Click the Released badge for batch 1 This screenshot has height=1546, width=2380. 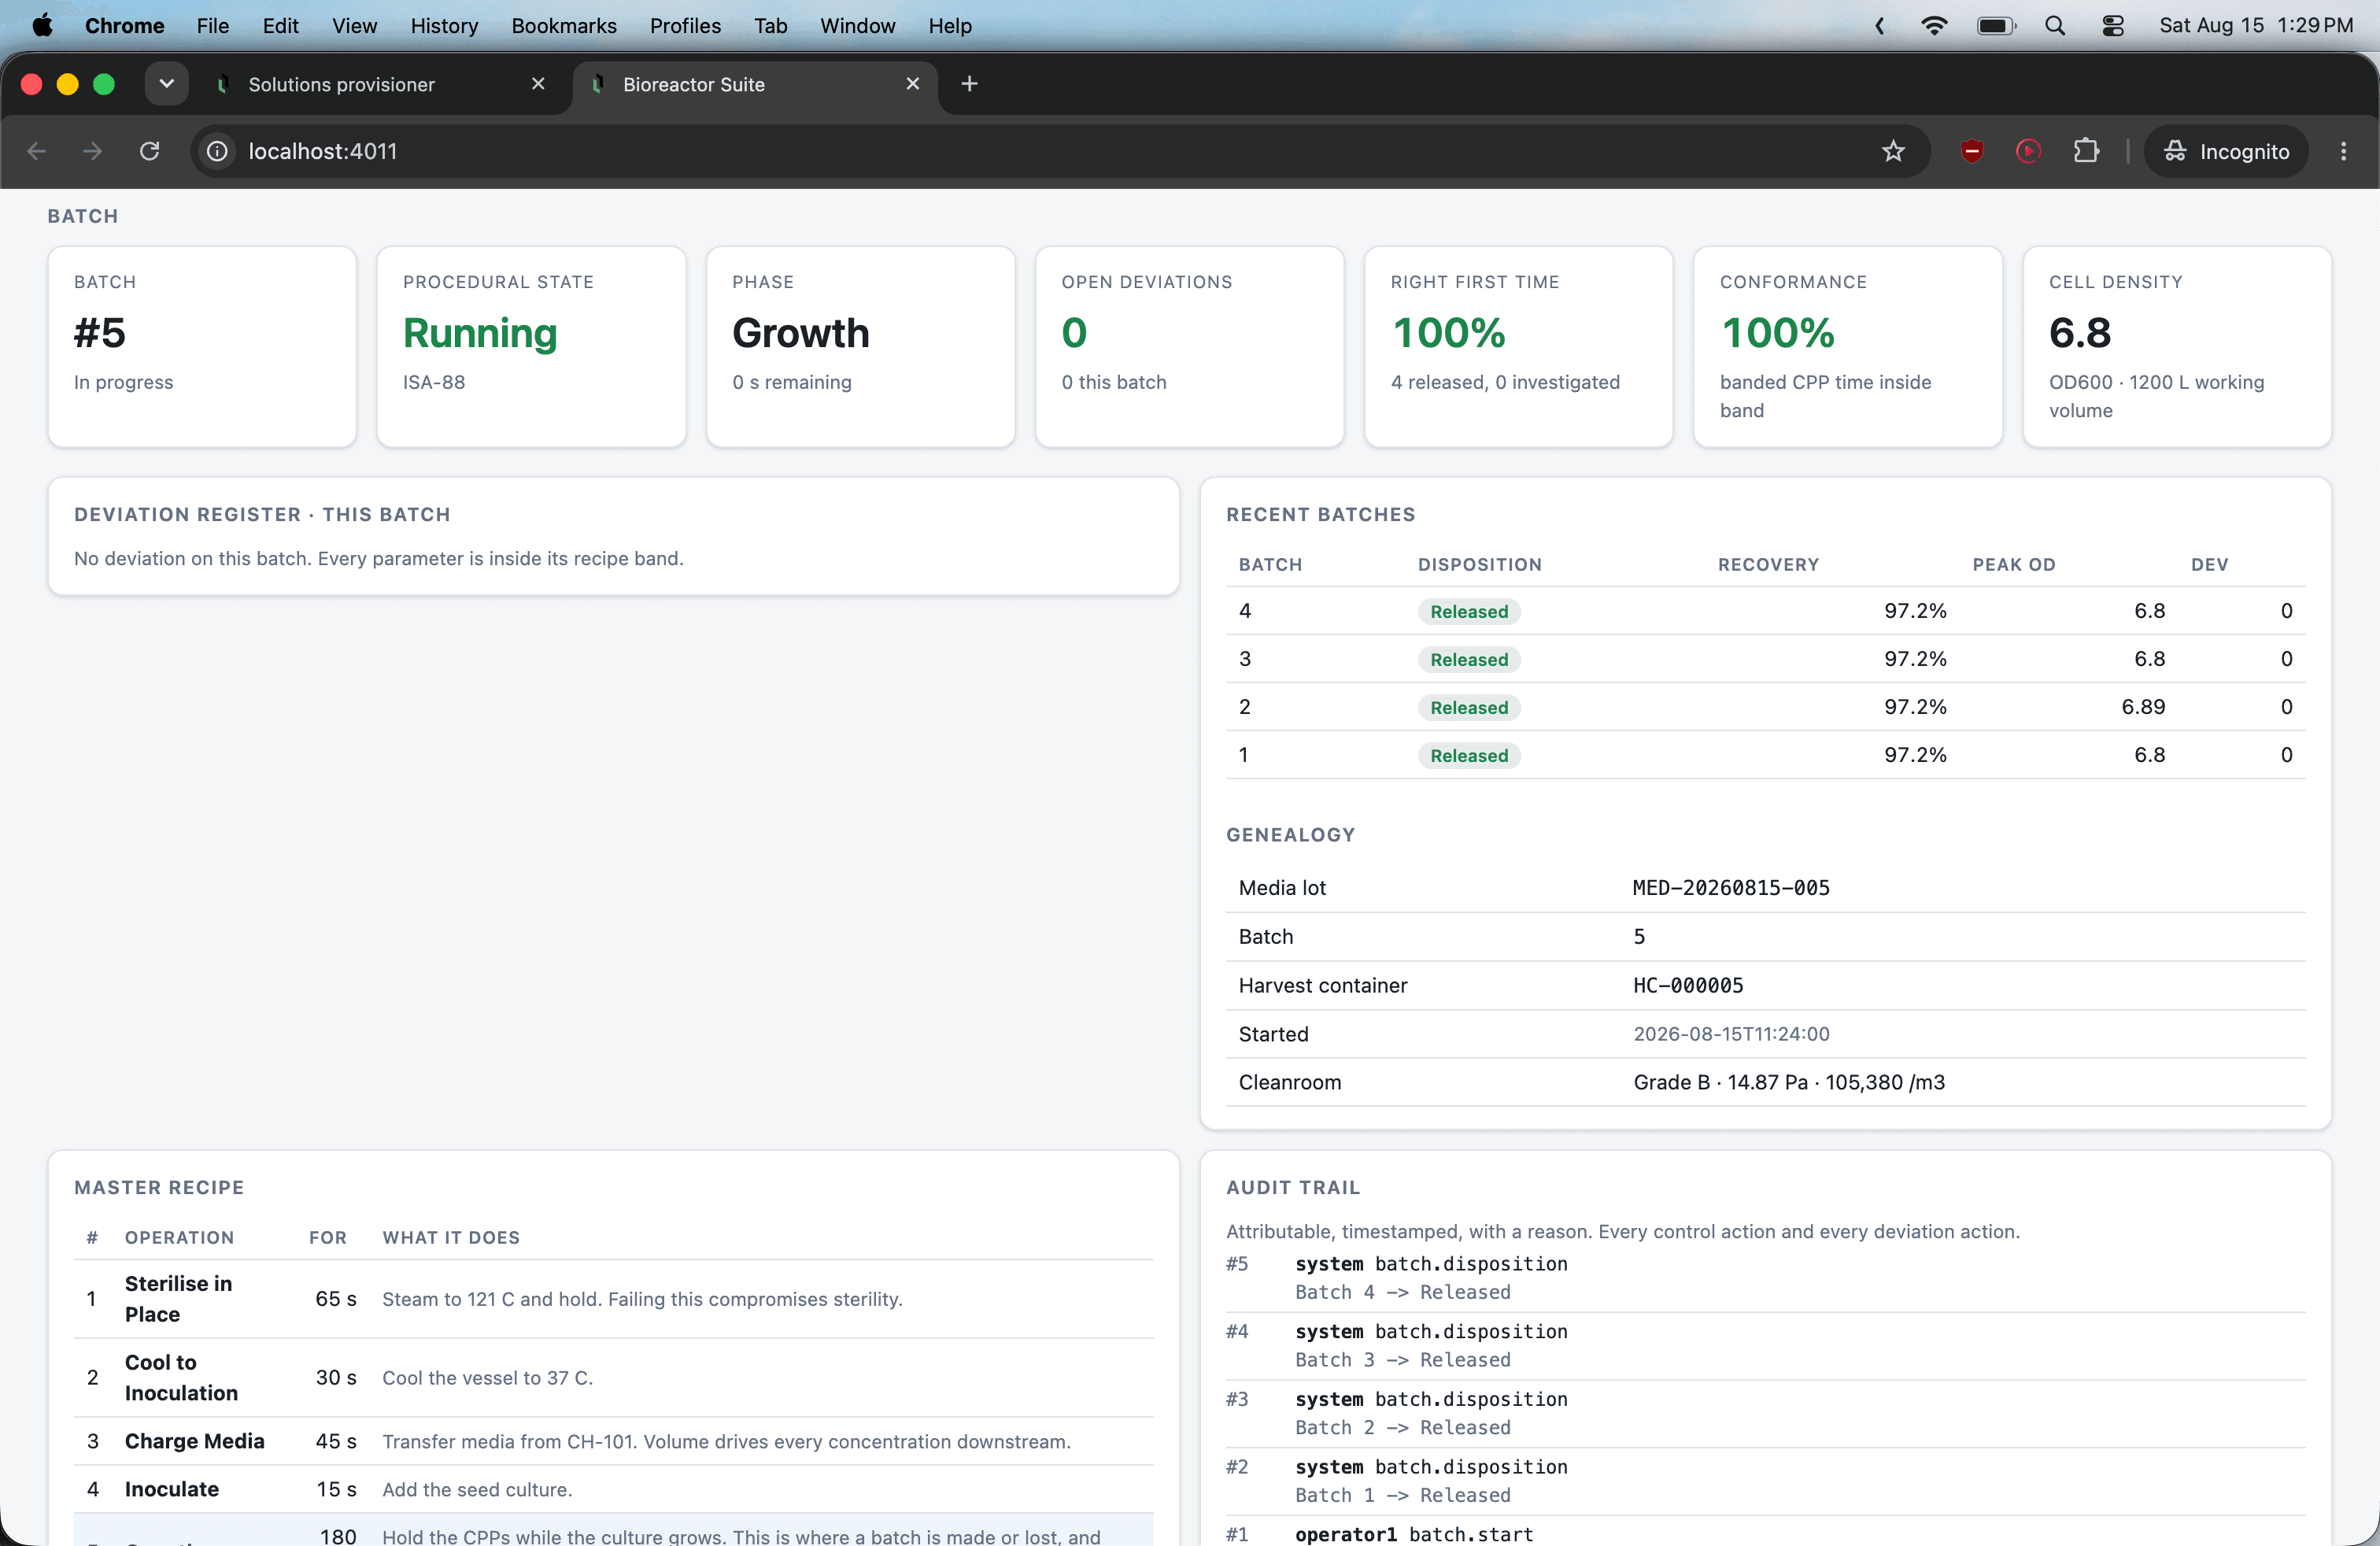click(x=1469, y=755)
